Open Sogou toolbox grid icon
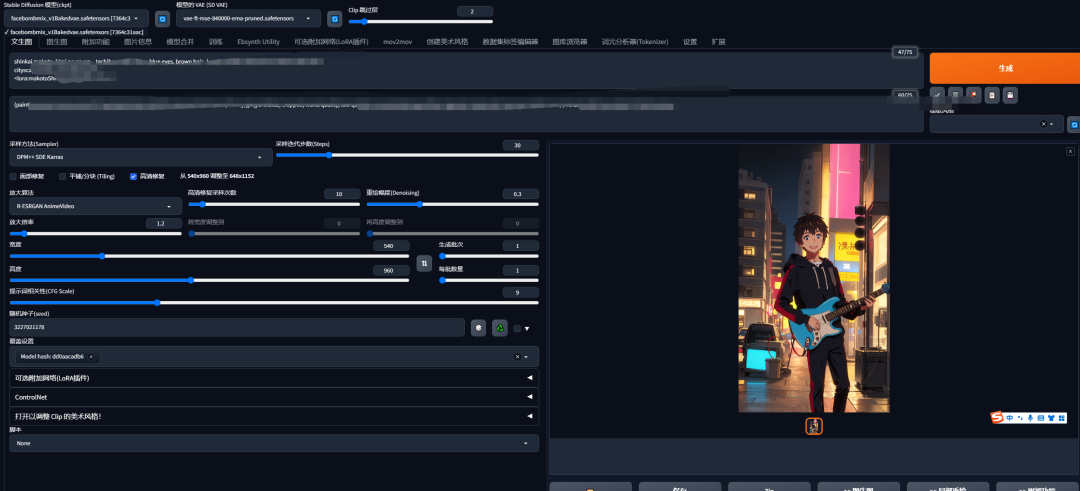The width and height of the screenshot is (1080, 491). (x=1062, y=417)
